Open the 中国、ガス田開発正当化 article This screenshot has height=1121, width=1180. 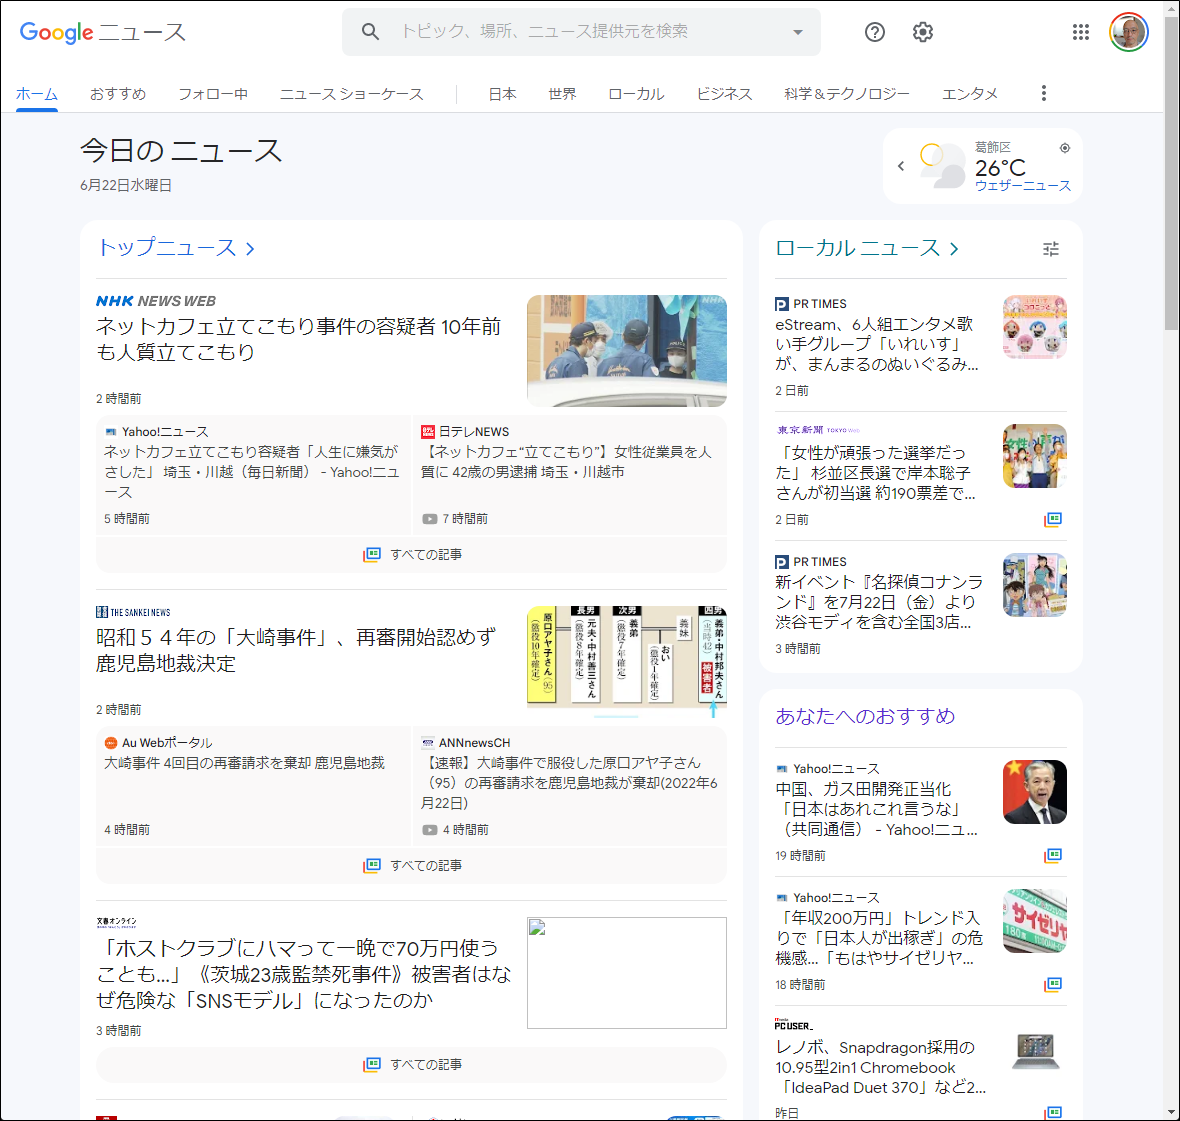click(877, 810)
